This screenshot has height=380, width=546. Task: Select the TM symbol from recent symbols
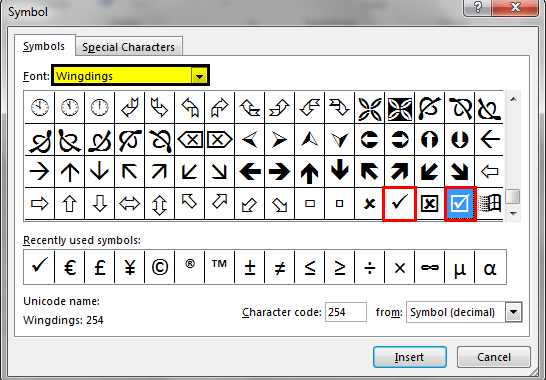click(220, 267)
